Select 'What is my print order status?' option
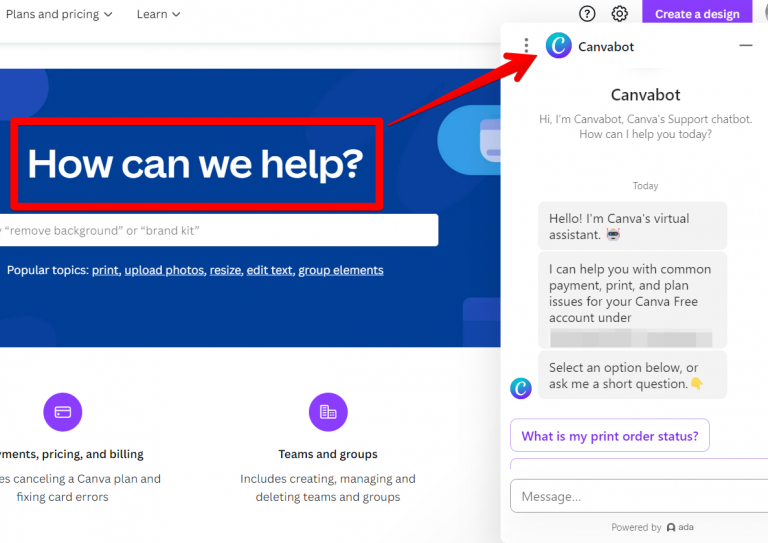The width and height of the screenshot is (768, 543). [610, 435]
